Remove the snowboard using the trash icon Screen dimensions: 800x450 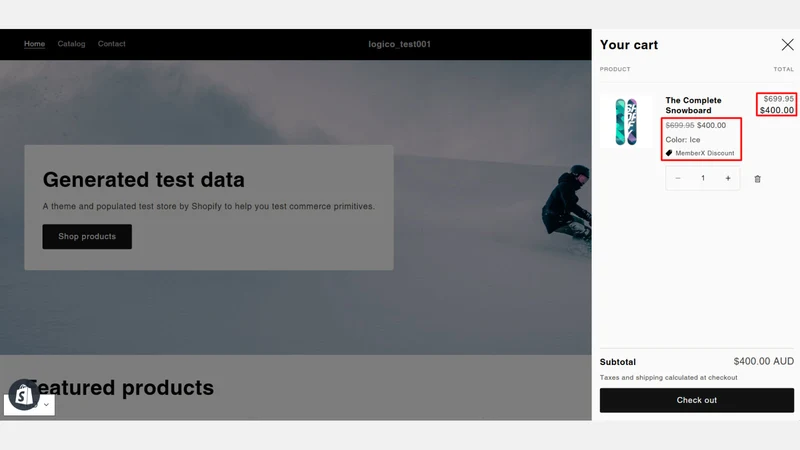pyautogui.click(x=757, y=179)
